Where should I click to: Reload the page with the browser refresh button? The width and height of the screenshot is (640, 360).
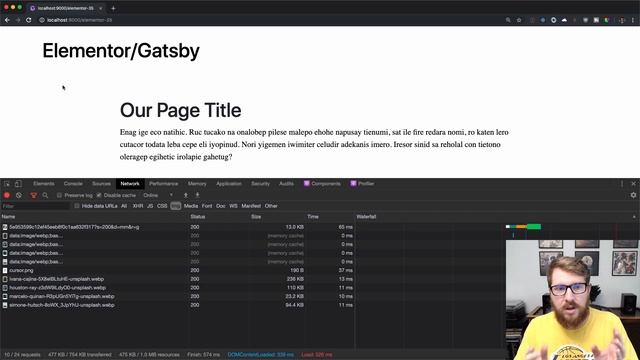point(29,20)
